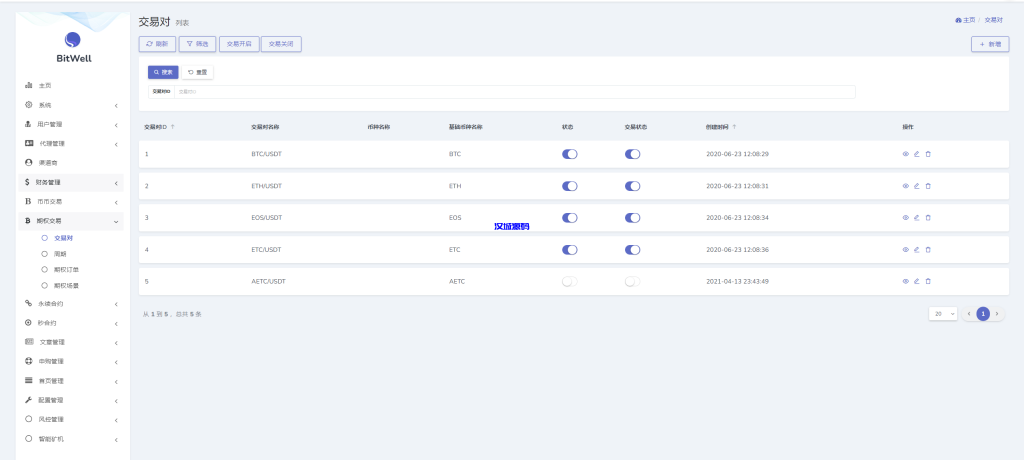
Task: Go to 主页 in the sidebar
Action: (x=44, y=86)
